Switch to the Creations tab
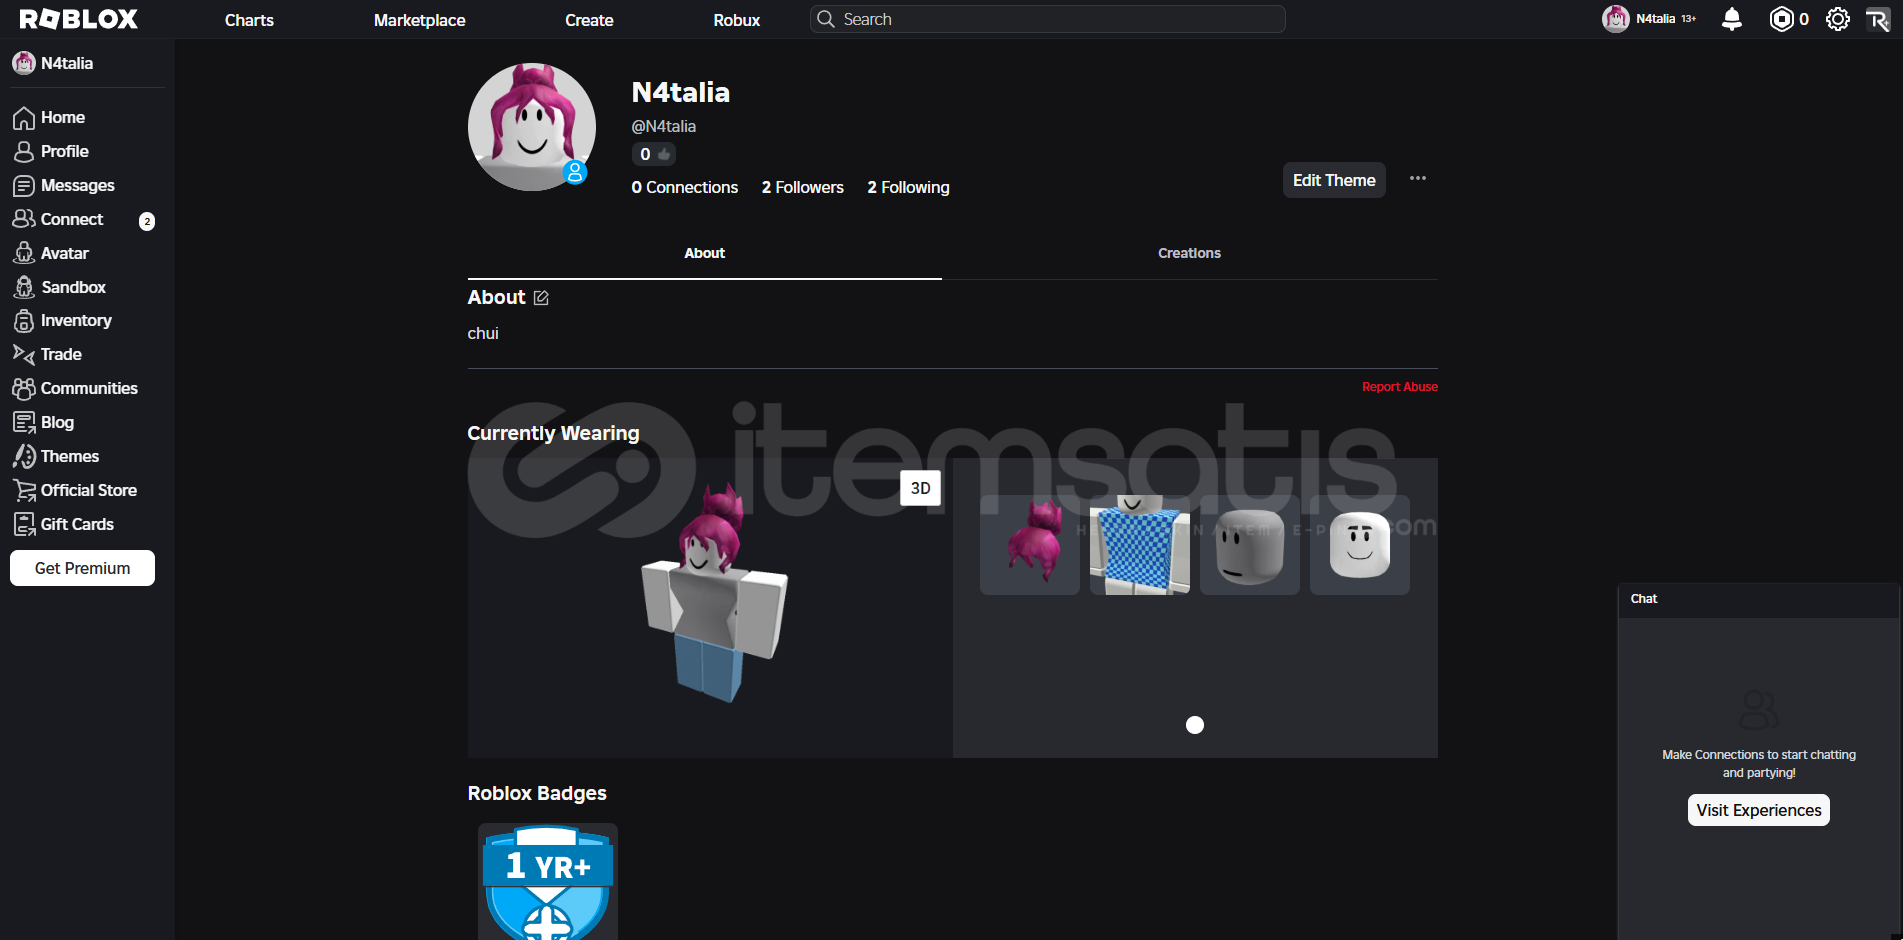Viewport: 1903px width, 940px height. click(x=1189, y=254)
